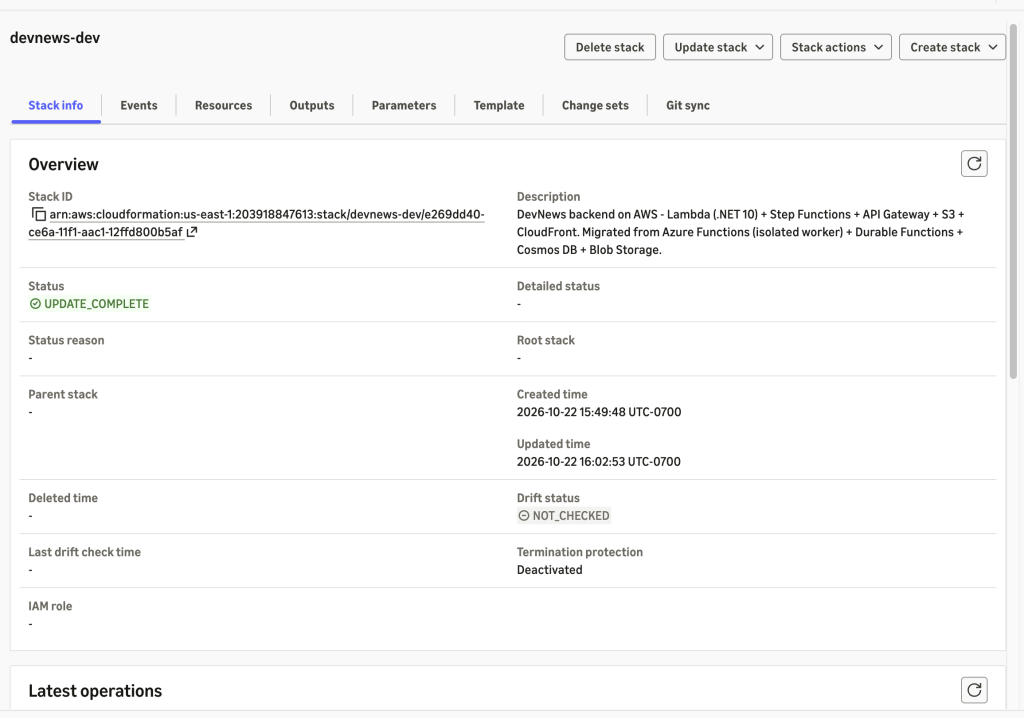Viewport: 1024px width, 718px height.
Task: Refresh the Overview section
Action: point(974,163)
